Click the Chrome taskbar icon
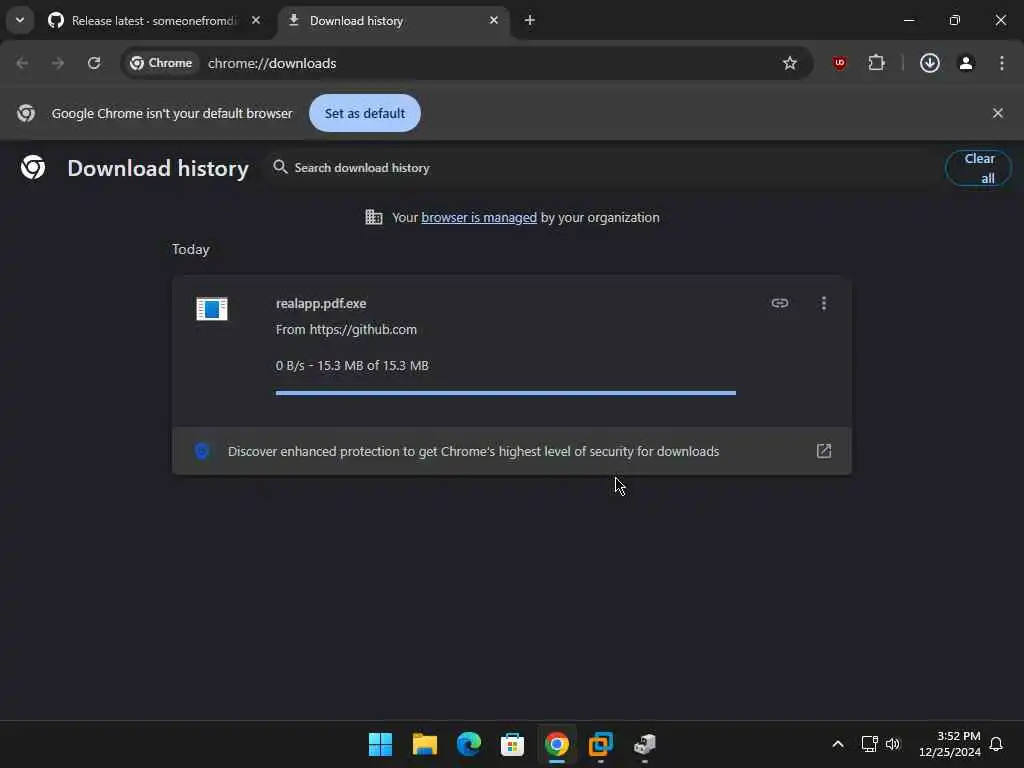The height and width of the screenshot is (768, 1024). point(556,744)
